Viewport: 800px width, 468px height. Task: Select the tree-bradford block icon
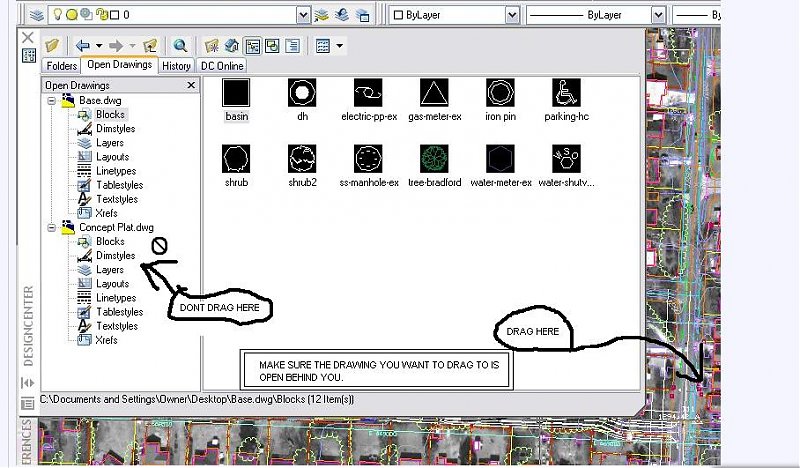434,159
